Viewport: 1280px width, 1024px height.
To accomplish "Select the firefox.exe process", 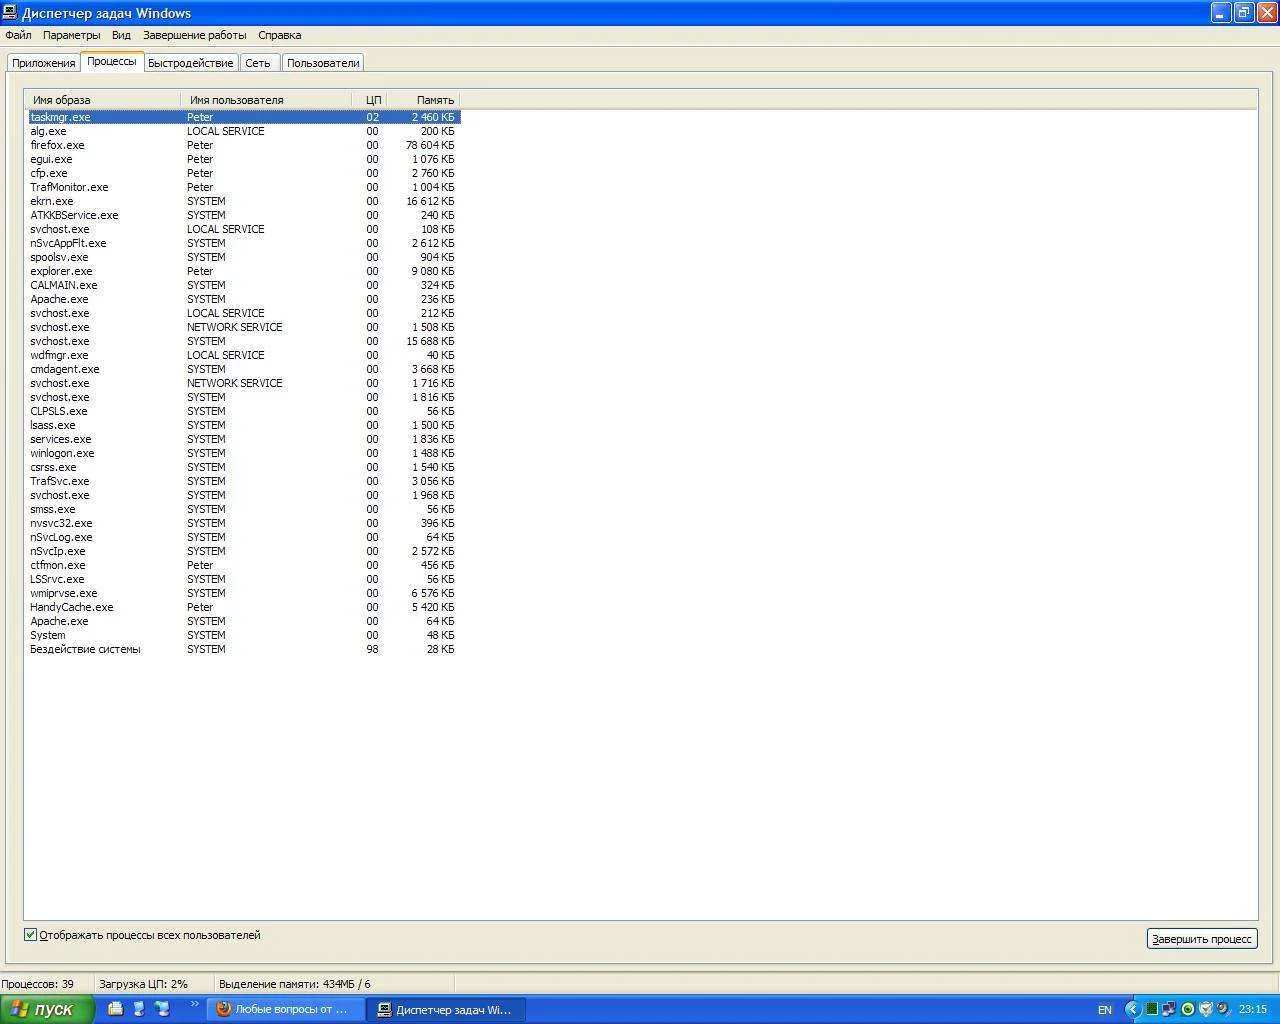I will 243,145.
